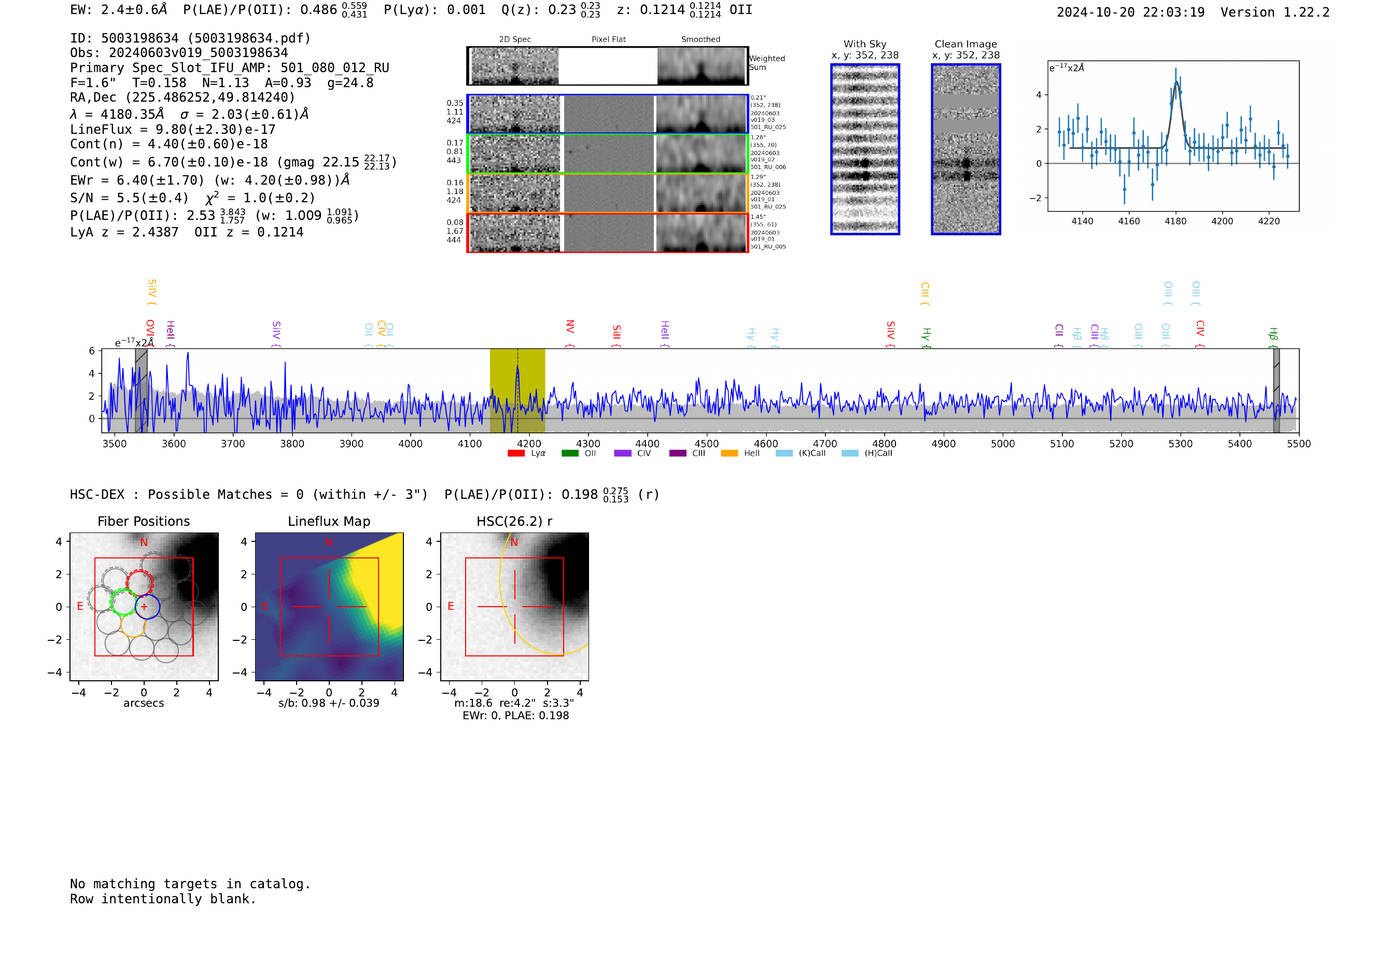
Task: Click the HSC(26.2) r image panel
Action: pyautogui.click(x=515, y=607)
